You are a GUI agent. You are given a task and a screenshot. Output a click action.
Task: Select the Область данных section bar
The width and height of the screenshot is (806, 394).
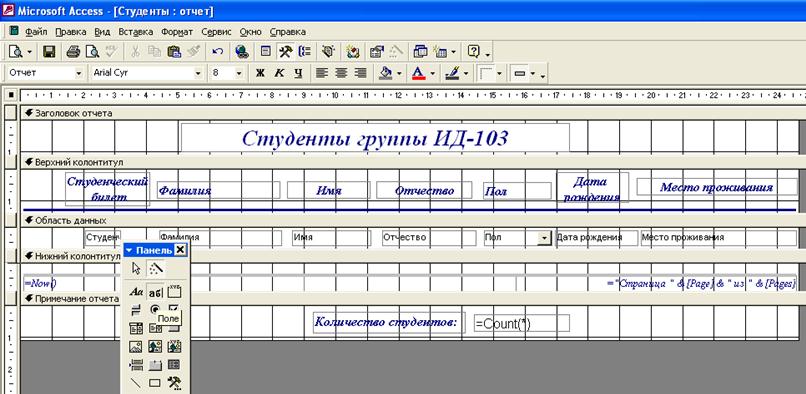[x=413, y=220]
